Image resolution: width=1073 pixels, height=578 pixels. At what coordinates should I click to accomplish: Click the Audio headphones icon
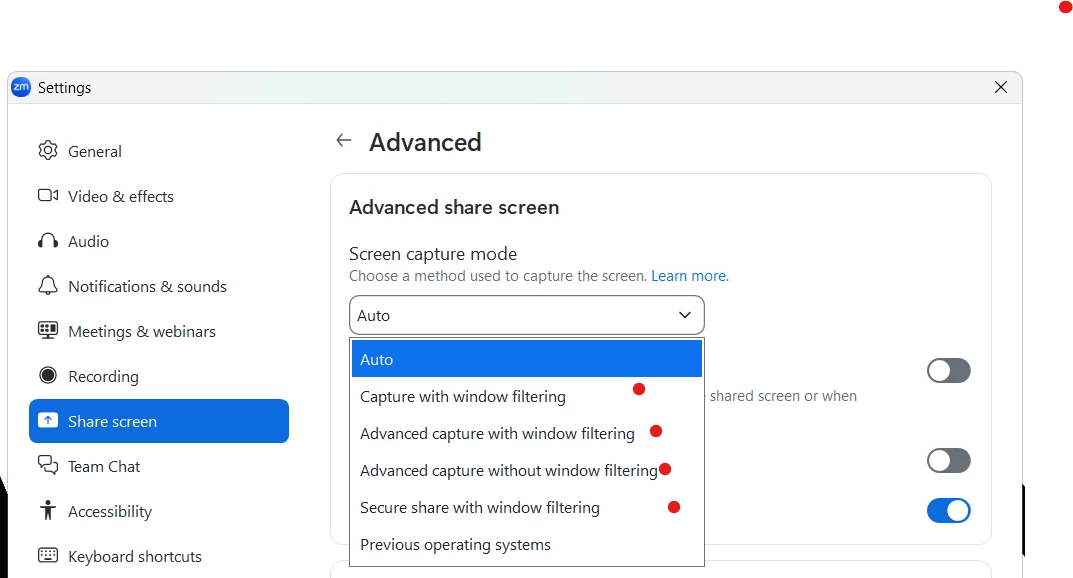(x=48, y=241)
